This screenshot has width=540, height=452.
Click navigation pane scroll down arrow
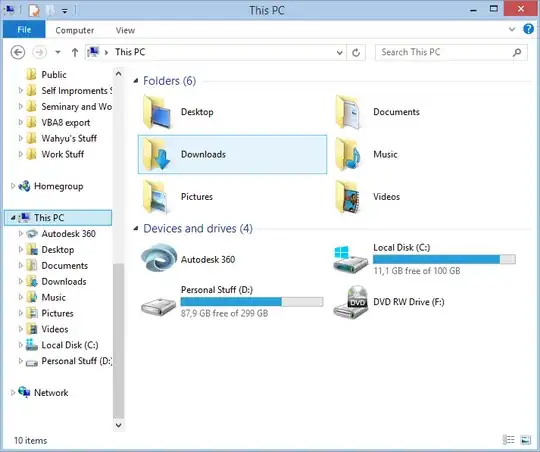(x=118, y=425)
